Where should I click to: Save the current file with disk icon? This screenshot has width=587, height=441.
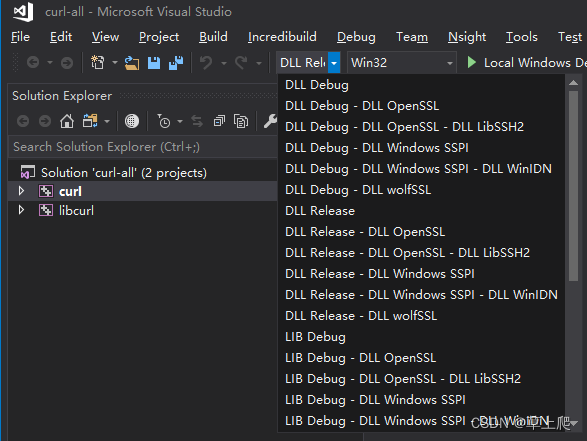154,63
